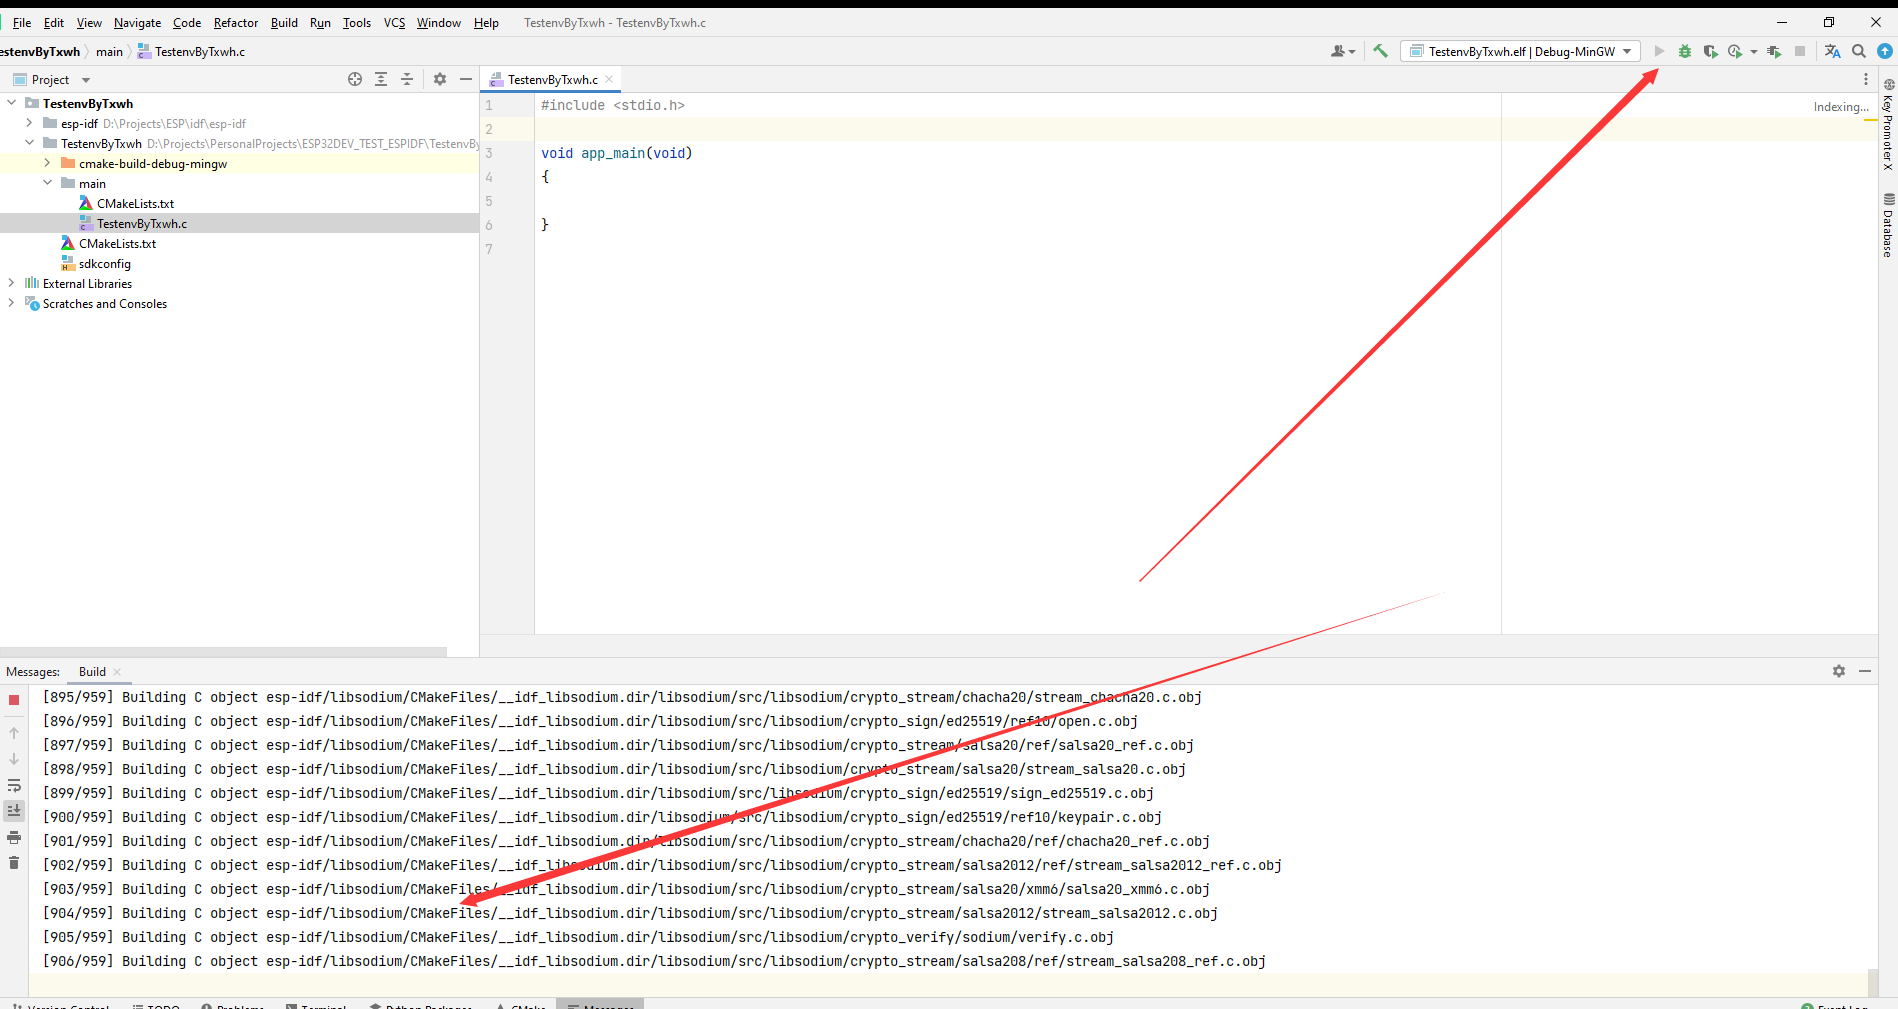Open the Database side tool window
The width and height of the screenshot is (1898, 1009).
(x=1888, y=226)
